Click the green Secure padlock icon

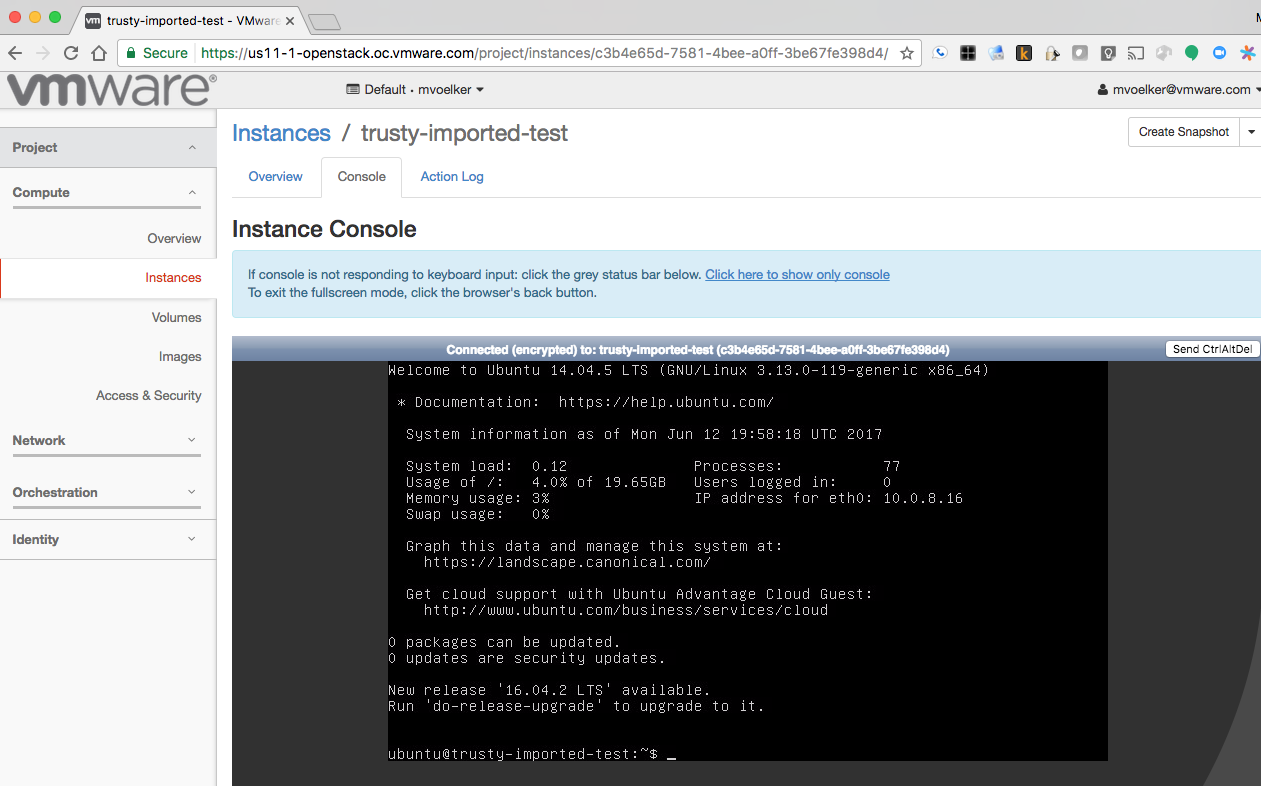[x=130, y=53]
